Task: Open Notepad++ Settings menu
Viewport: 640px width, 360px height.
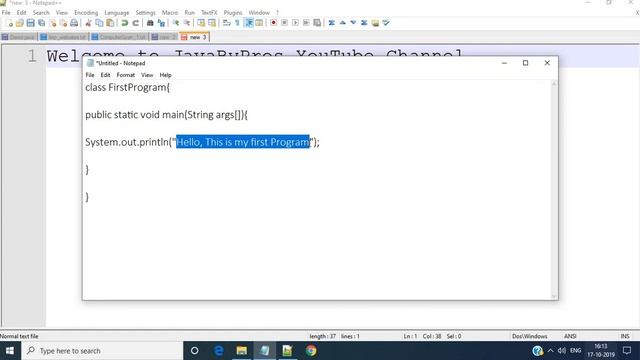Action: pos(145,13)
